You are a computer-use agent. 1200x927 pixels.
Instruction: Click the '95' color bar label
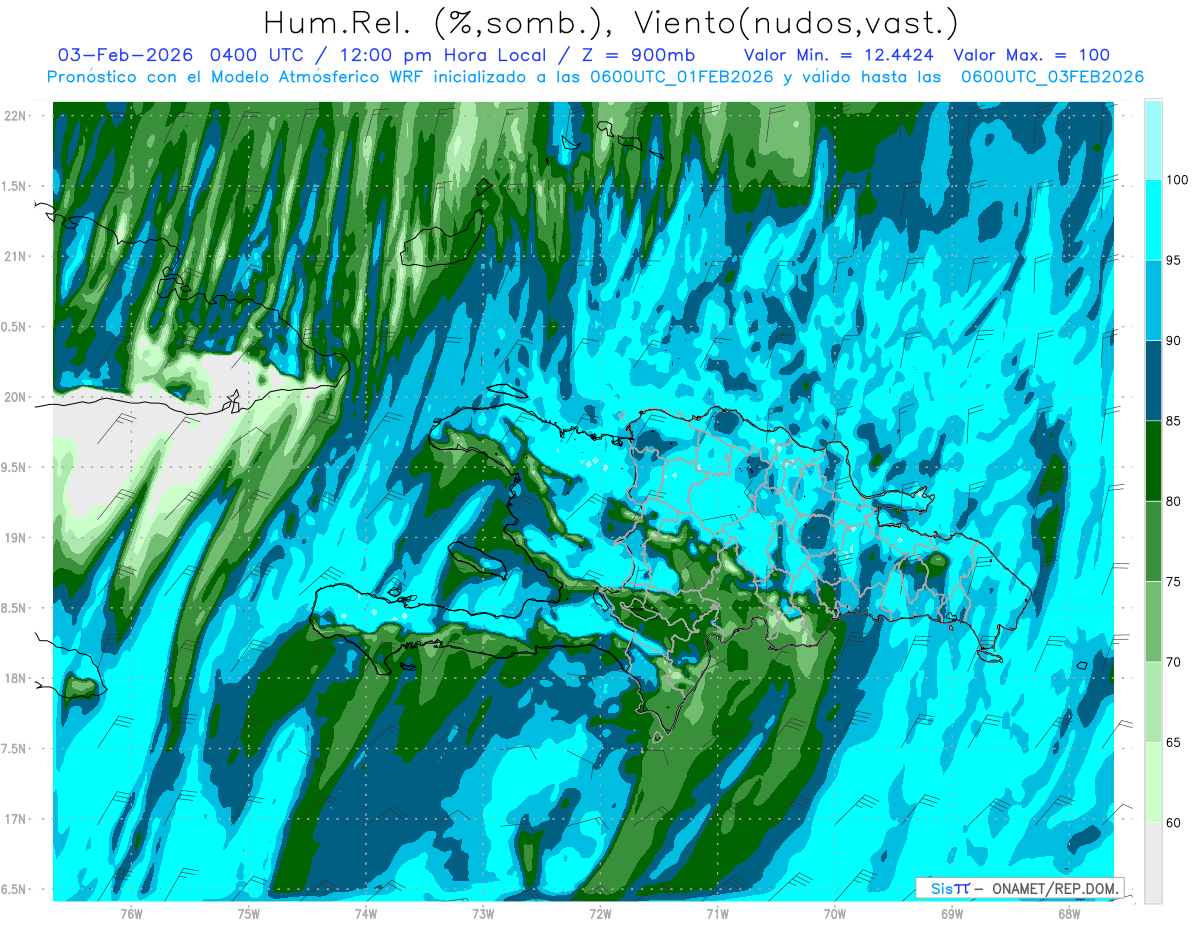pos(1175,261)
